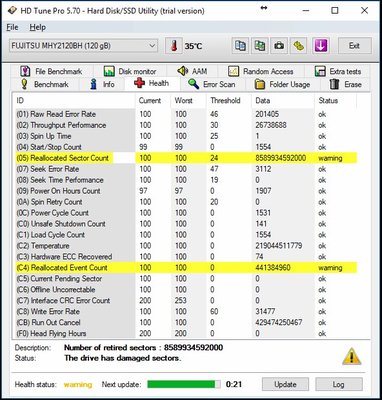
Task: Open options with the yellow tools icon
Action: (298, 46)
